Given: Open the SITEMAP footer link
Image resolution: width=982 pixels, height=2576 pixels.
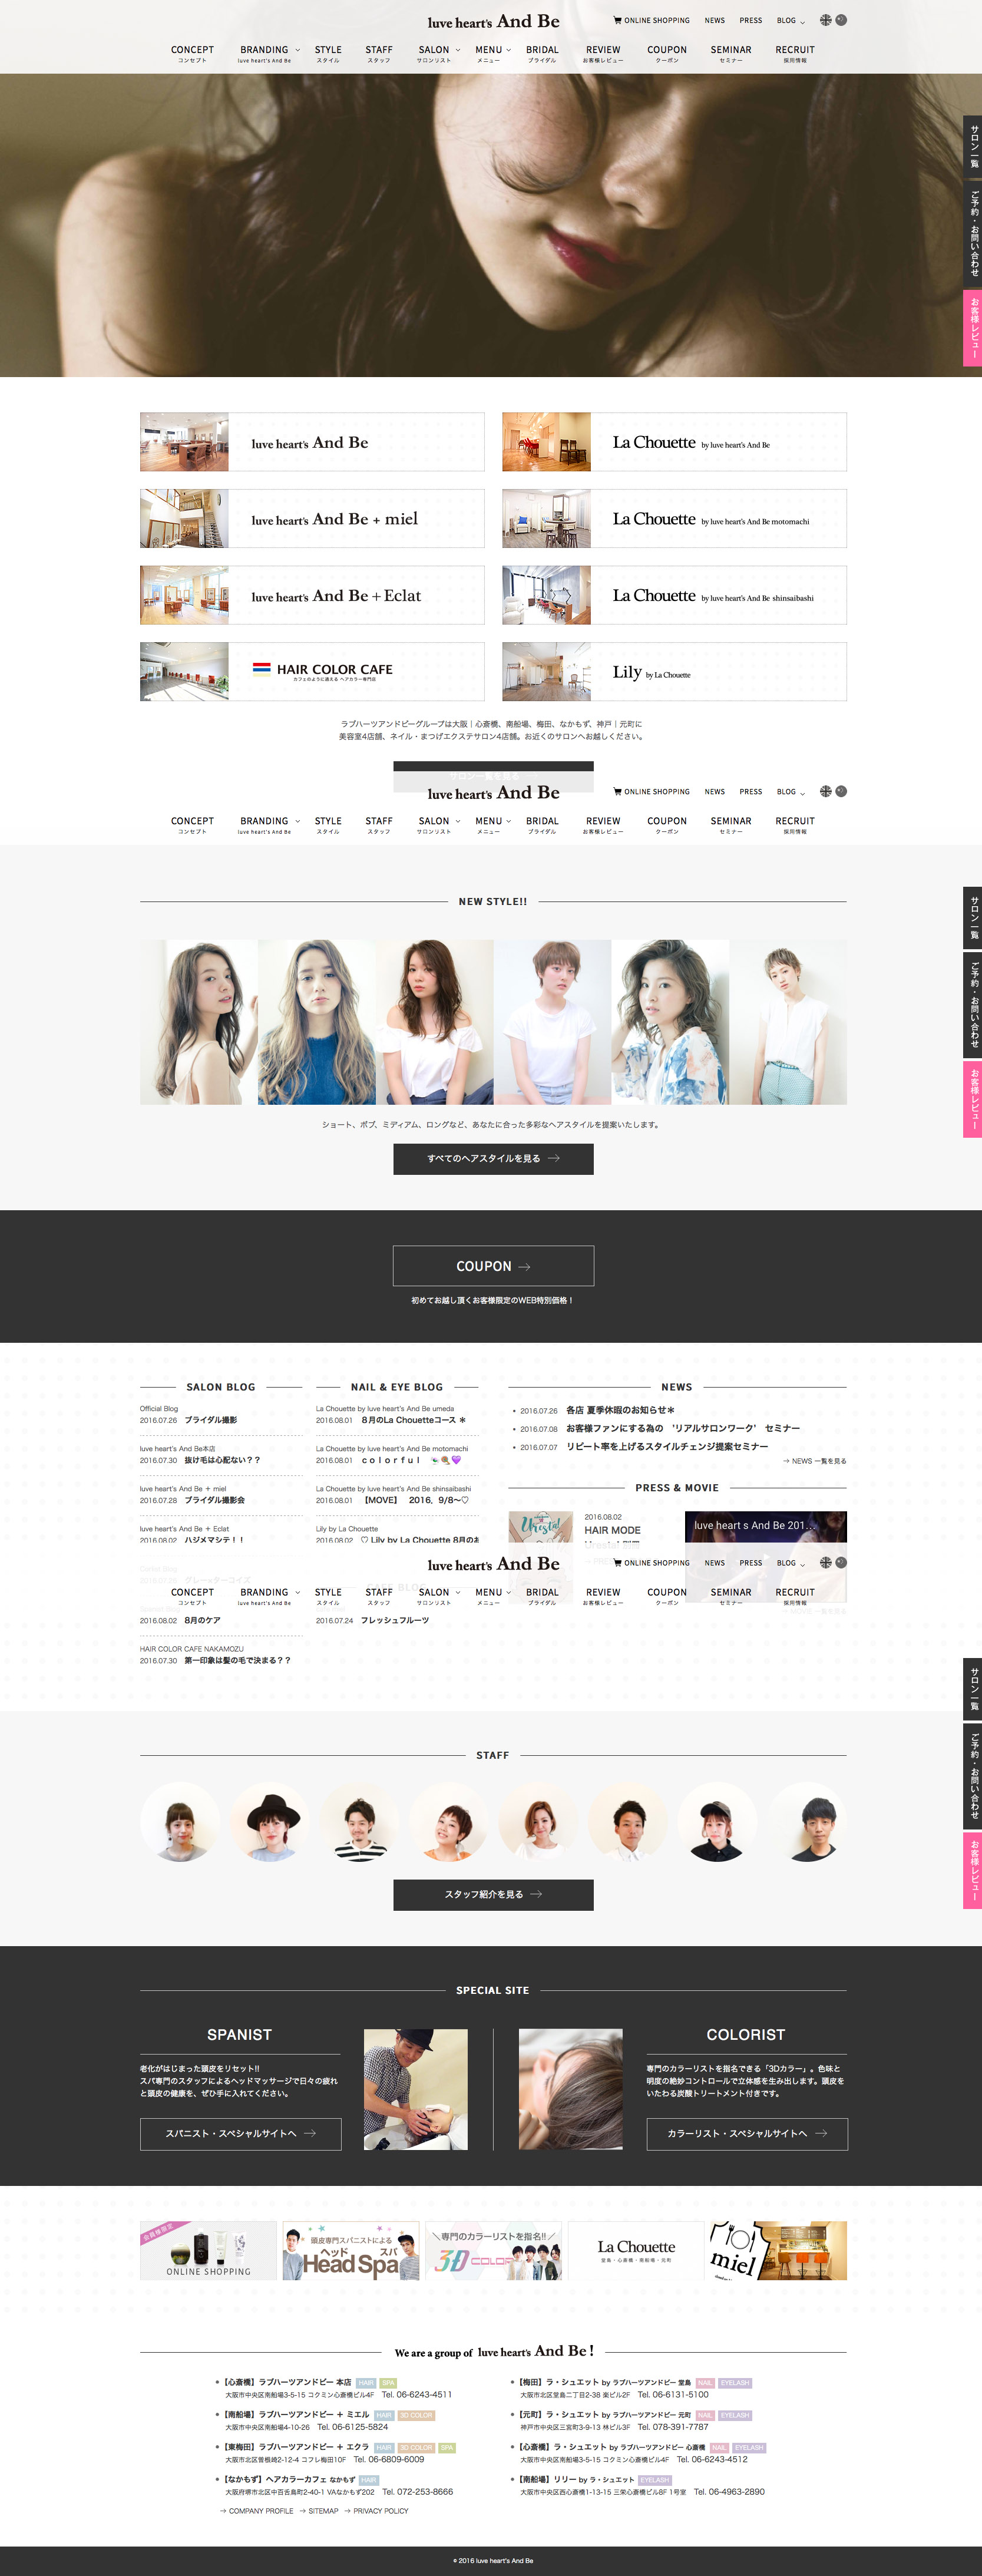Looking at the screenshot, I should coord(322,2511).
